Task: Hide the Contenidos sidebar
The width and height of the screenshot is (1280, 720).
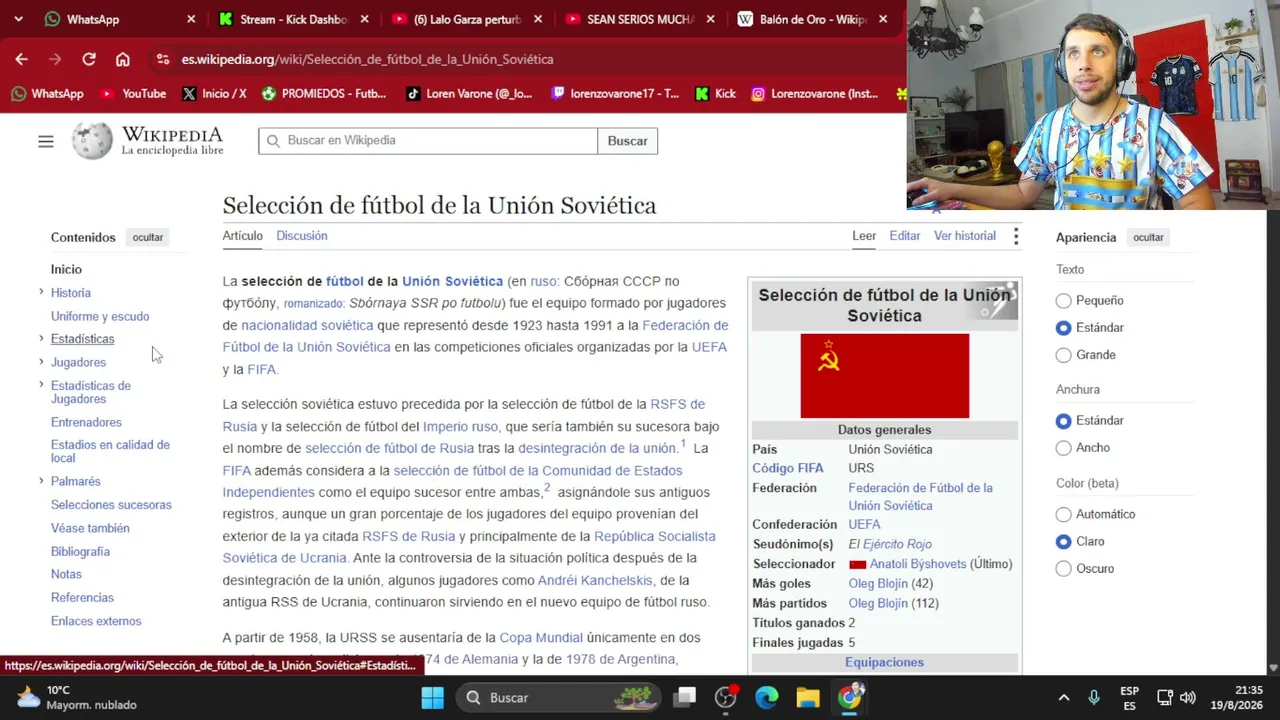Action: pyautogui.click(x=148, y=238)
